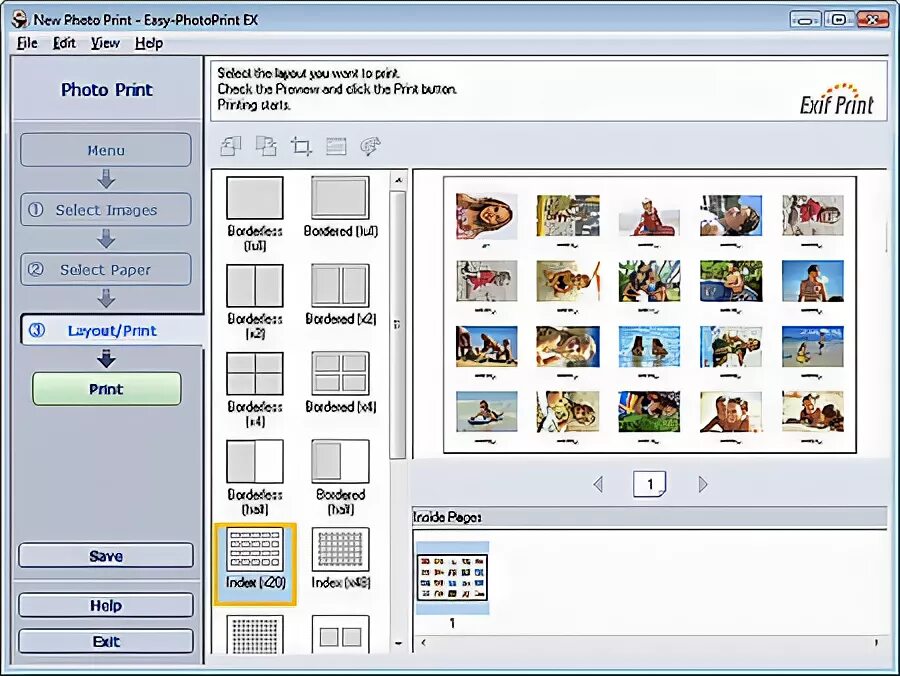The image size is (900, 676).
Task: Go to previous preview page arrow
Action: coord(598,484)
